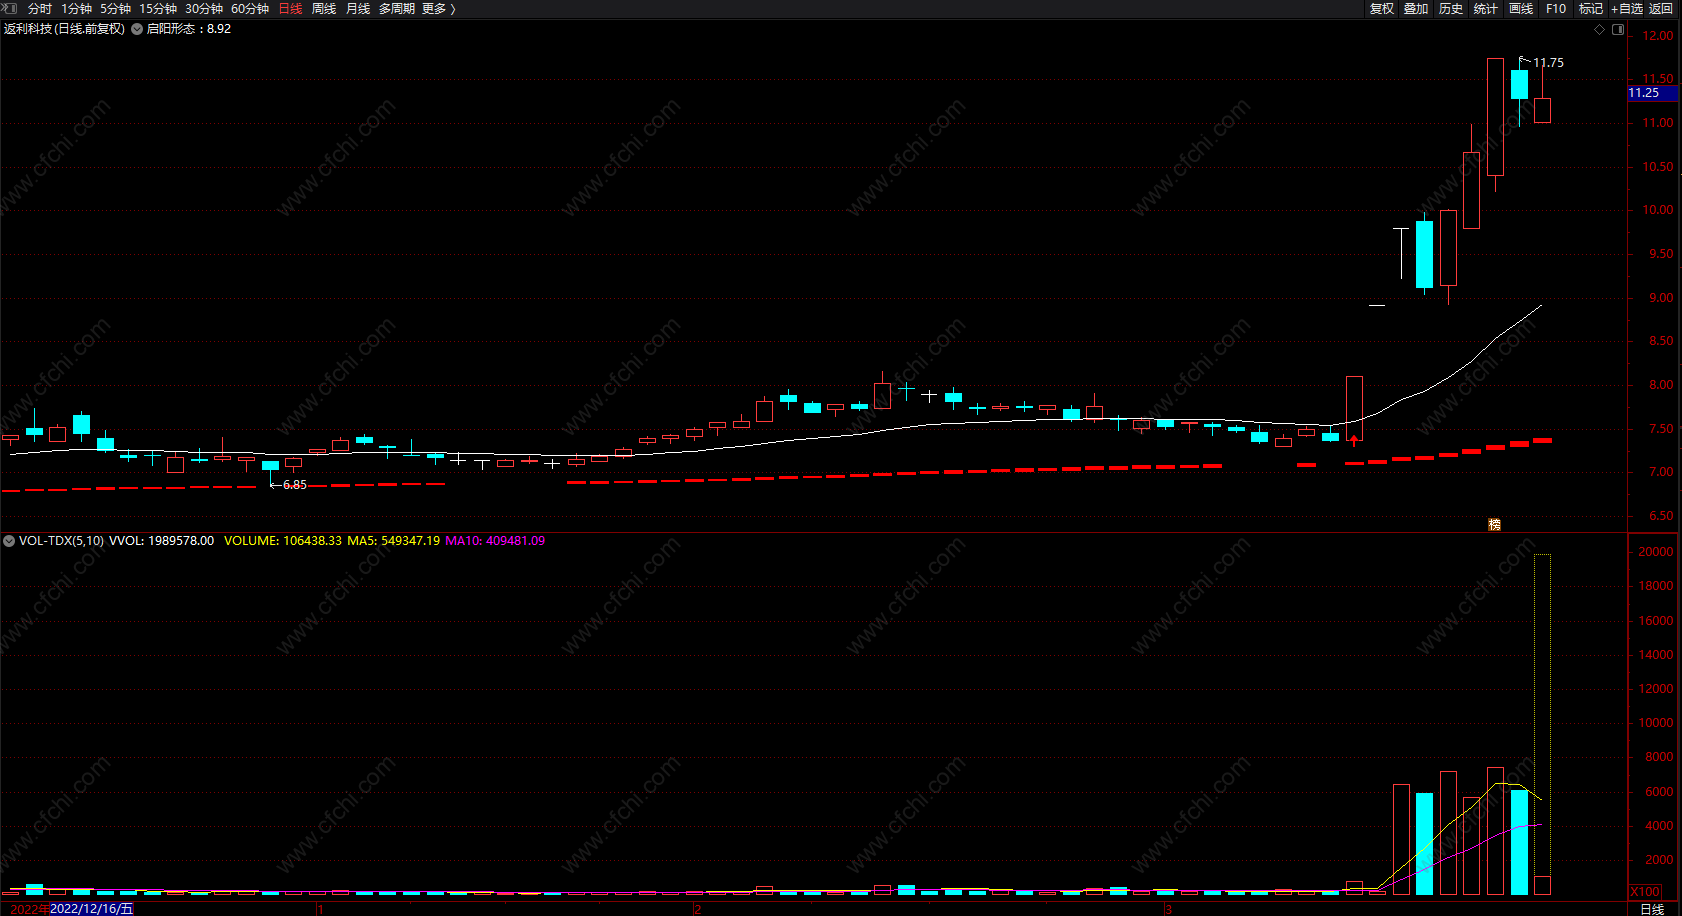Click the 11.75 high price label
The image size is (1682, 916).
pyautogui.click(x=1548, y=63)
